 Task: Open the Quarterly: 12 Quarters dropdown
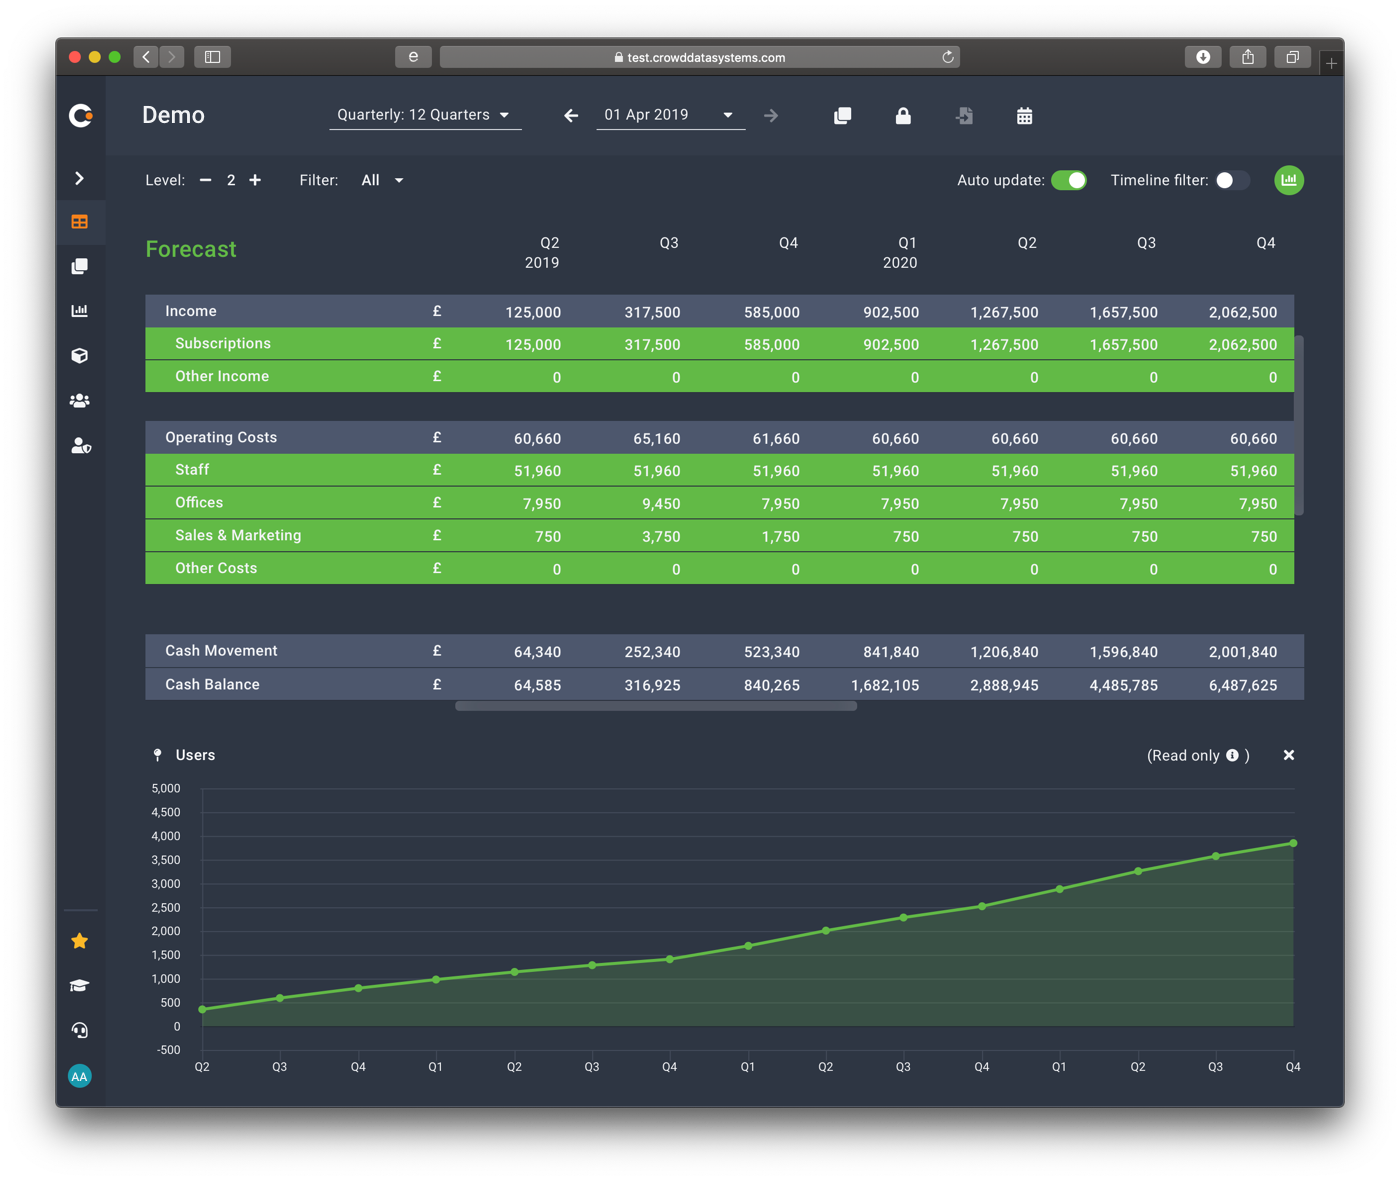[424, 114]
